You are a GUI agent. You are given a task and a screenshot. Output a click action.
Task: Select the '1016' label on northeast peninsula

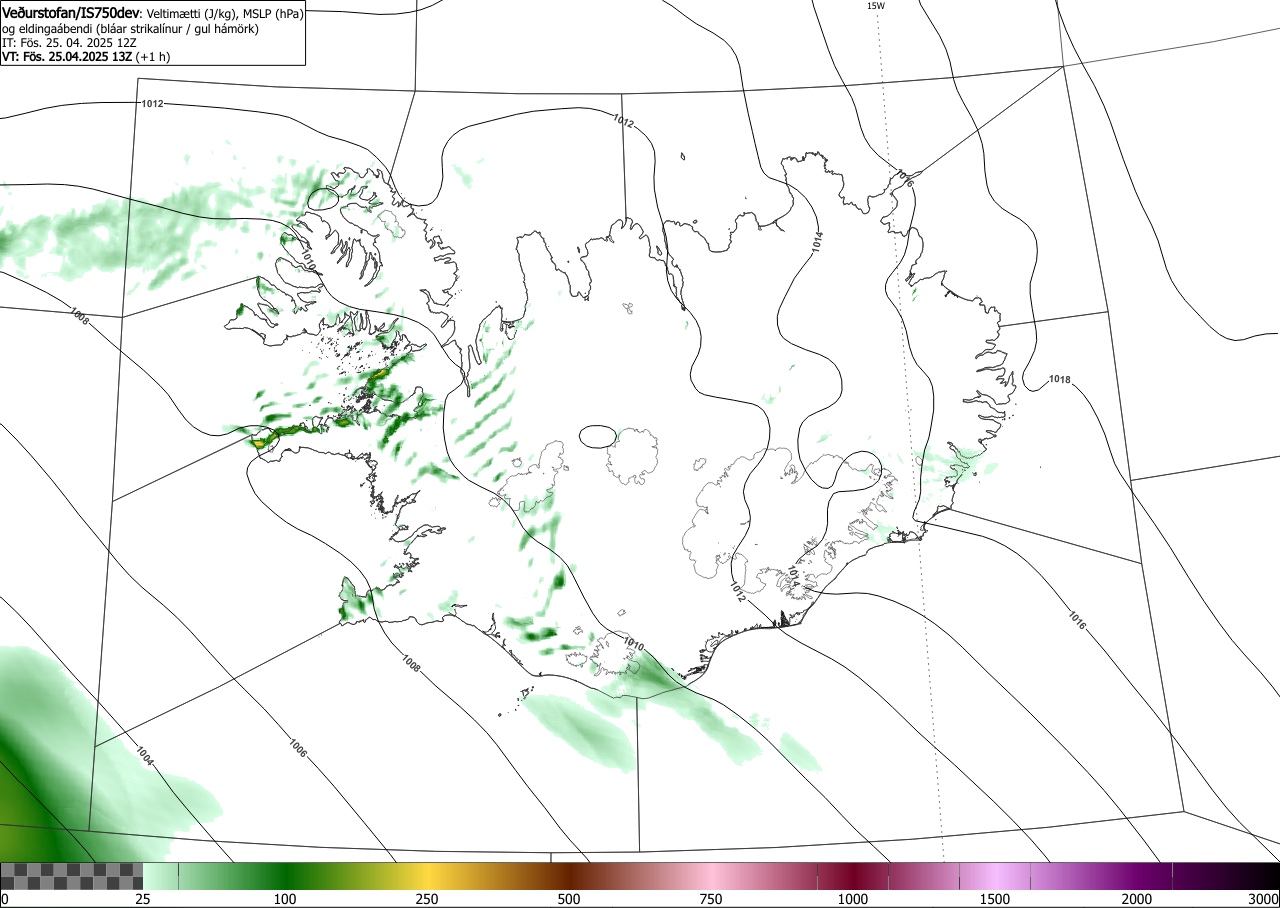point(904,178)
